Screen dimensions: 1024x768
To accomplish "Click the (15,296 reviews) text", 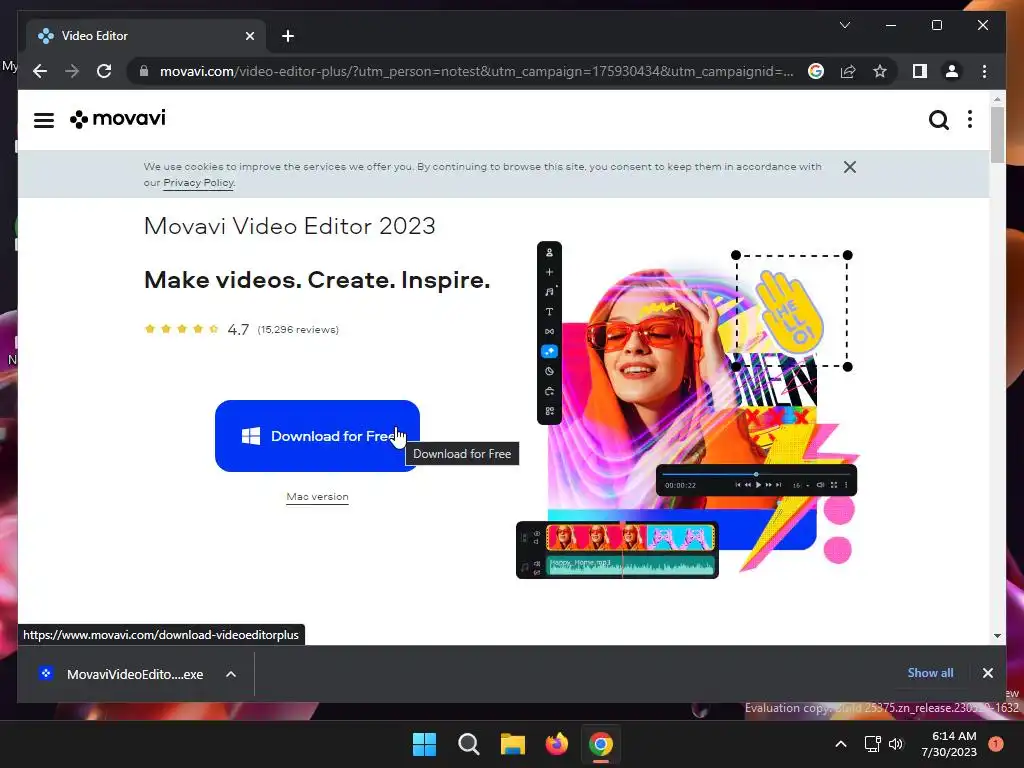I will point(298,330).
